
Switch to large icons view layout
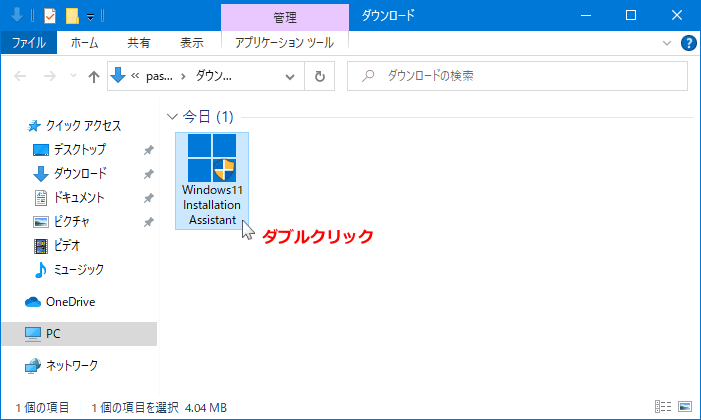[685, 407]
